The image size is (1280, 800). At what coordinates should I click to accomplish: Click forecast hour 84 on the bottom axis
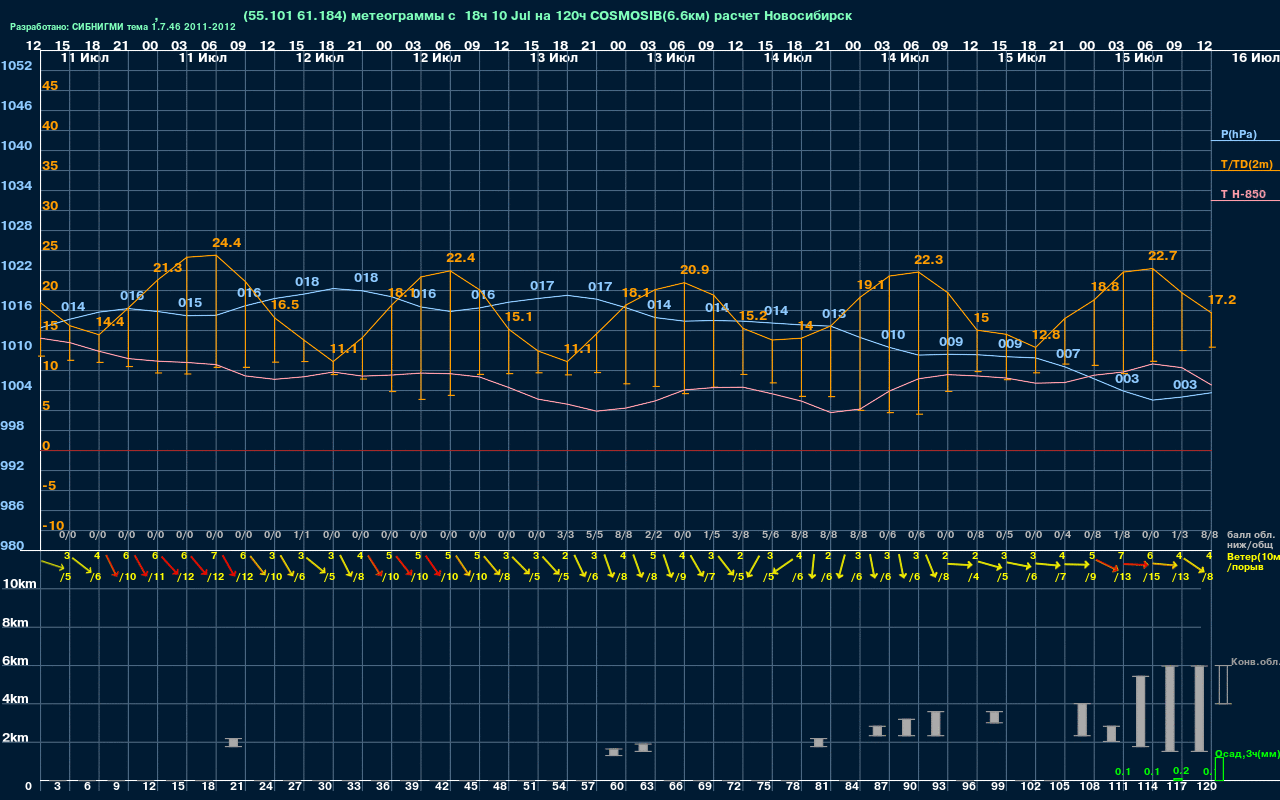click(x=852, y=787)
